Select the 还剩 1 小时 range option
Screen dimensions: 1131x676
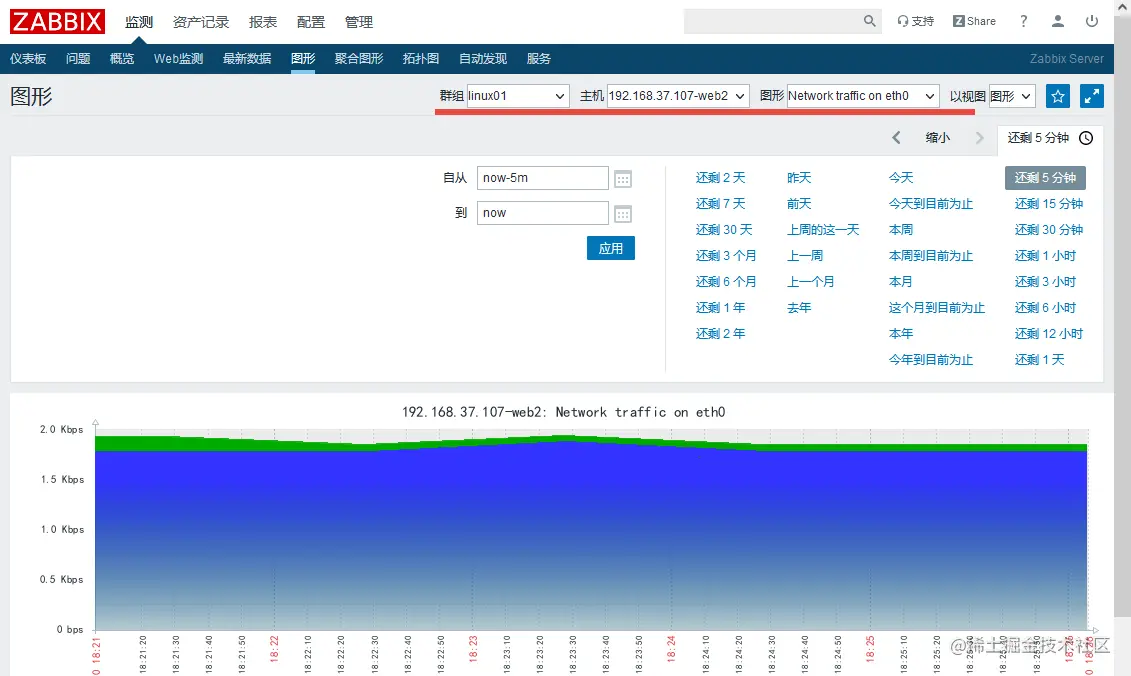(1045, 255)
